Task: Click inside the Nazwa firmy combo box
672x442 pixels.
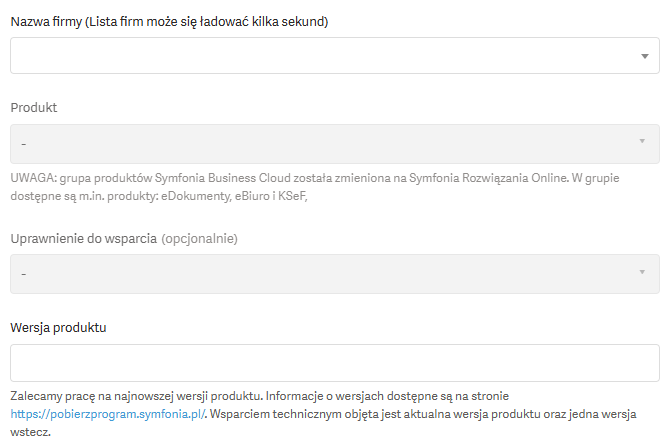Action: click(335, 55)
